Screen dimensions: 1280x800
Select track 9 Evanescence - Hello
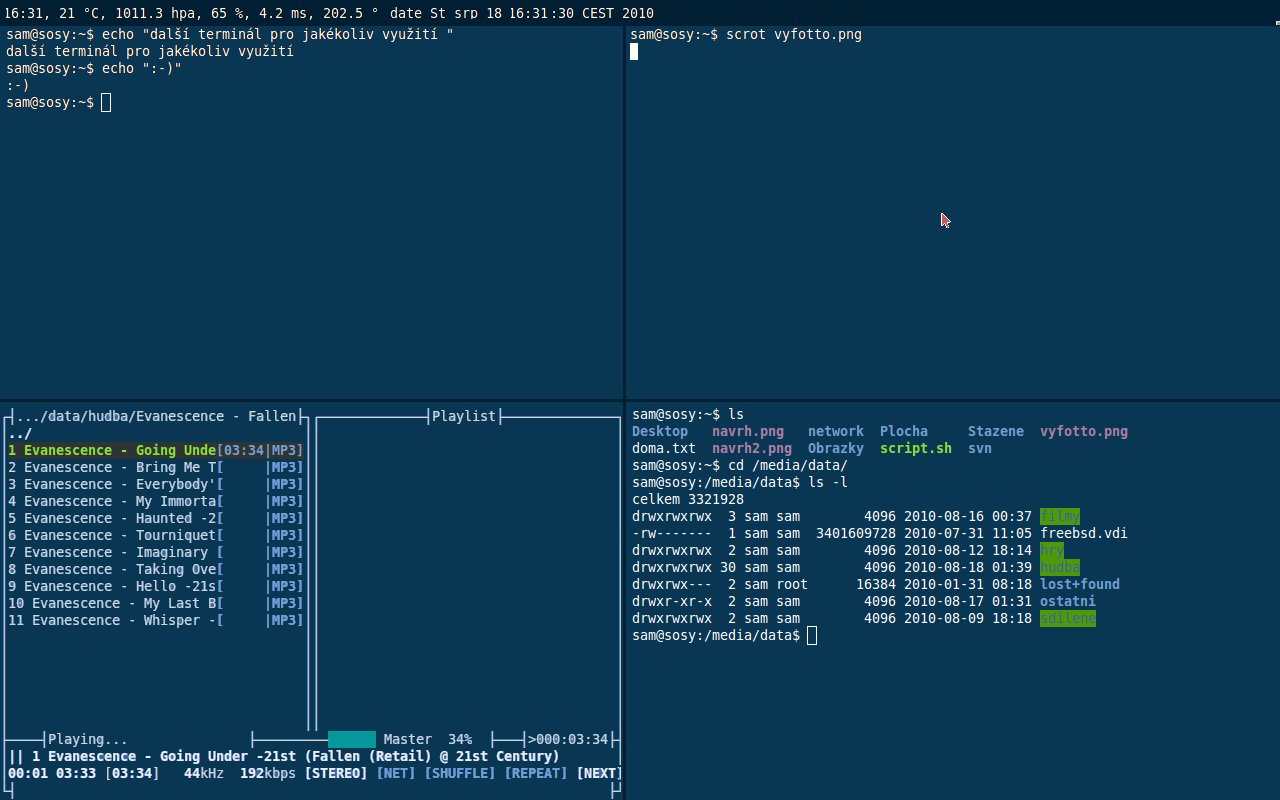pos(155,586)
